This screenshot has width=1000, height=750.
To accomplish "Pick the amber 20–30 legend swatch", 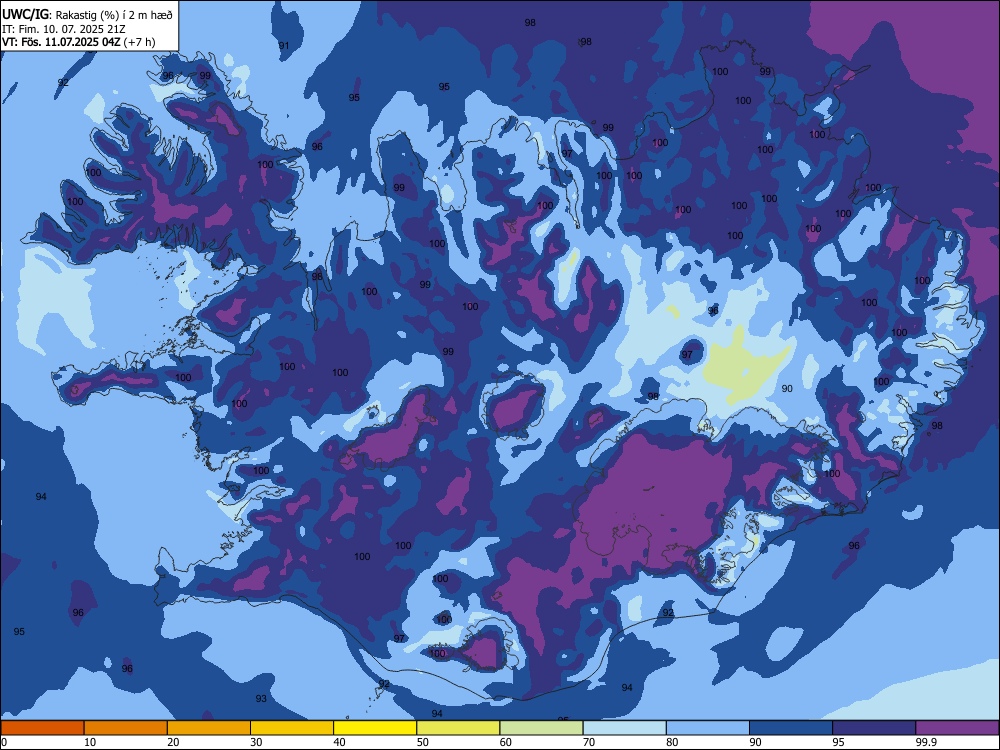I will pyautogui.click(x=209, y=728).
